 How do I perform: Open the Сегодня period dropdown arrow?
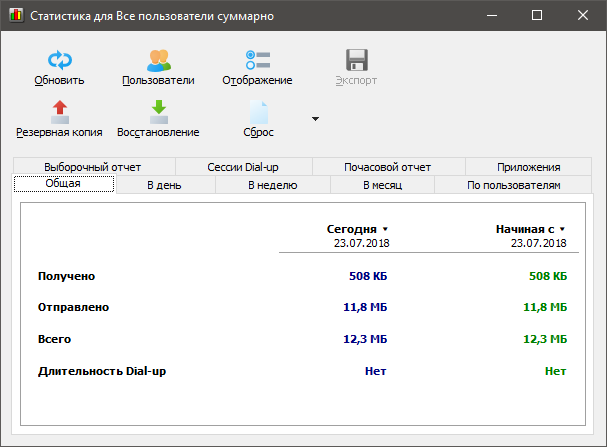[x=385, y=229]
